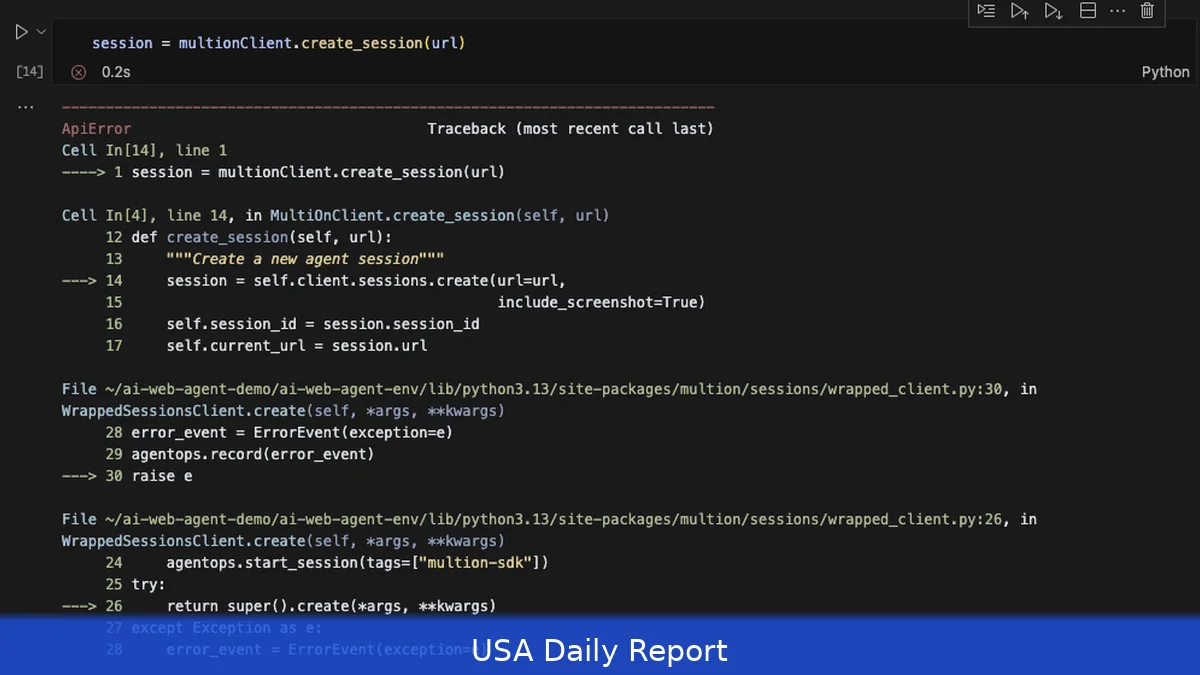Viewport: 1200px width, 675px height.
Task: Select the Run by Line toolbar icon
Action: 986,11
